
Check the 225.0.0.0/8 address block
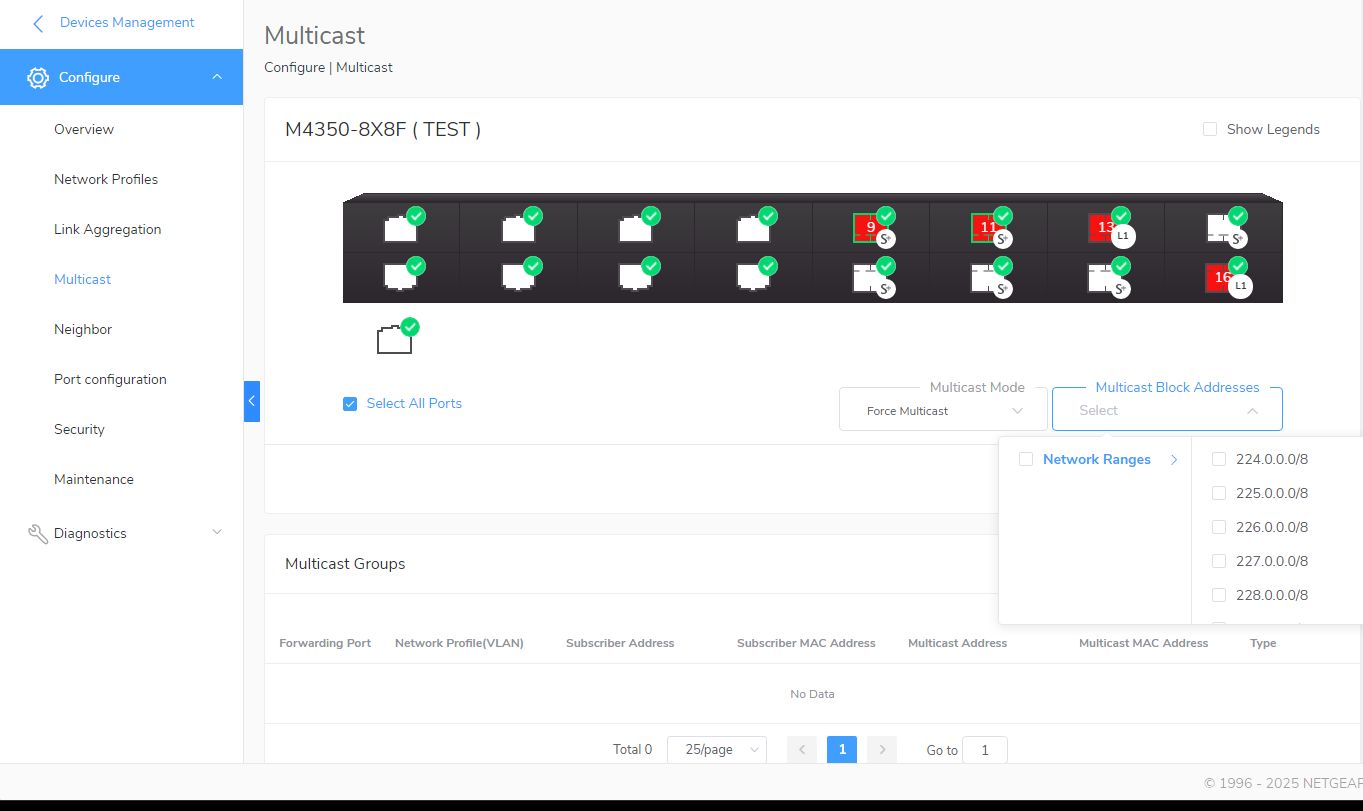(1219, 493)
